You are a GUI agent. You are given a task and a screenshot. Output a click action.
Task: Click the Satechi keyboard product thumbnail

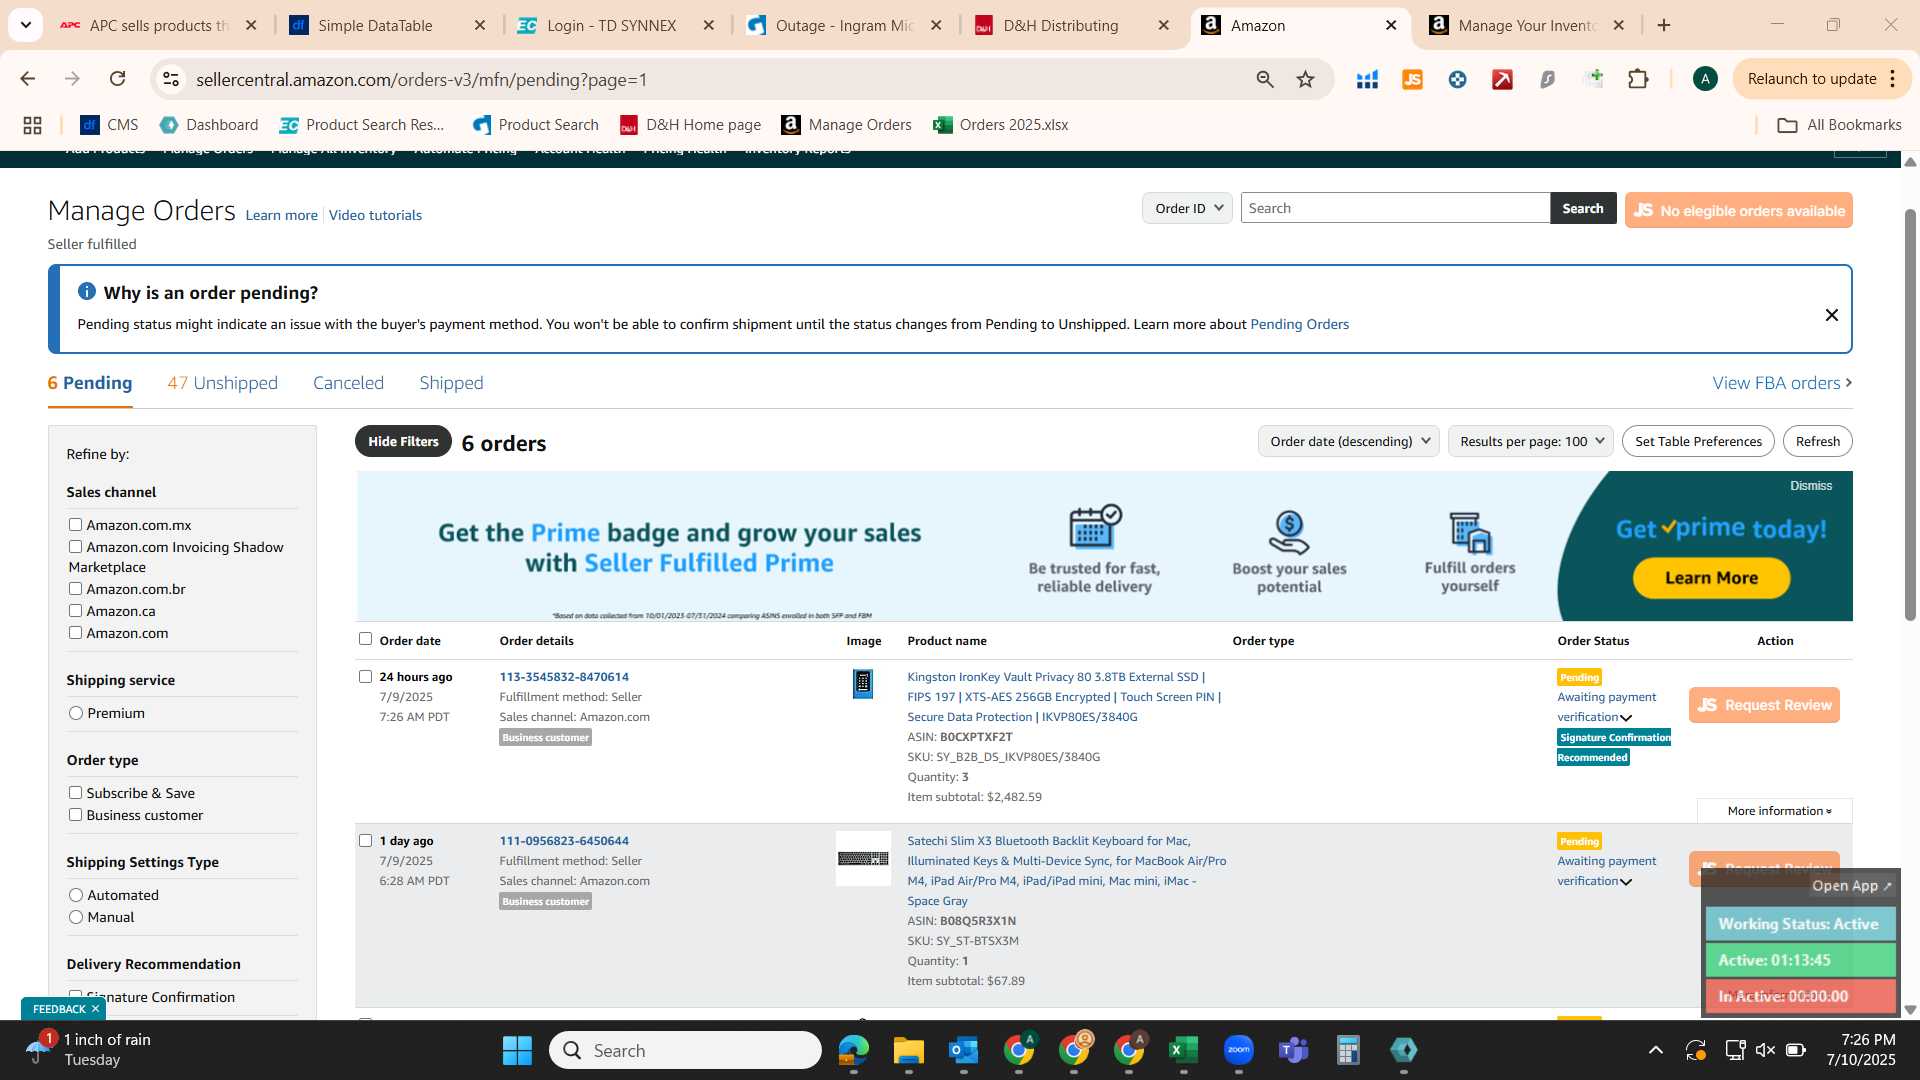[863, 858]
